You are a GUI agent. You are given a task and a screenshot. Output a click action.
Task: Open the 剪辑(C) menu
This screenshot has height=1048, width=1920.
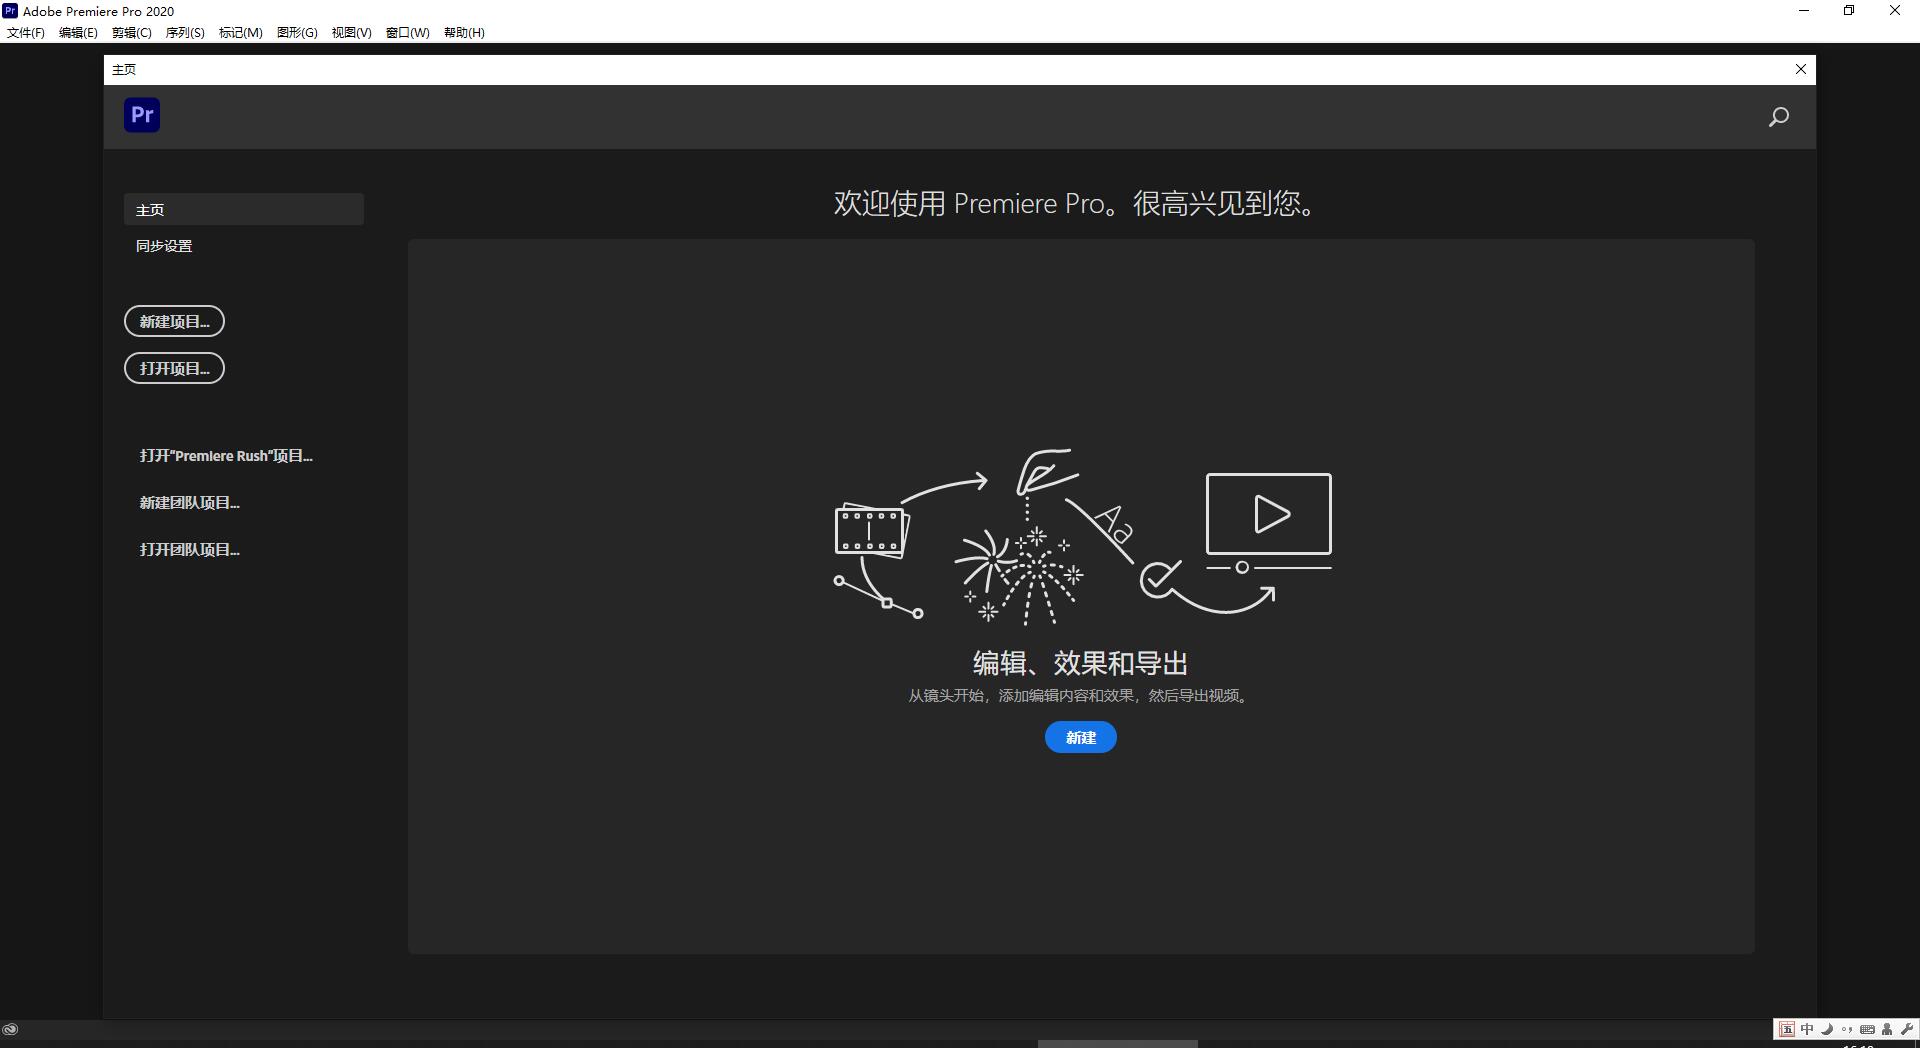[132, 32]
